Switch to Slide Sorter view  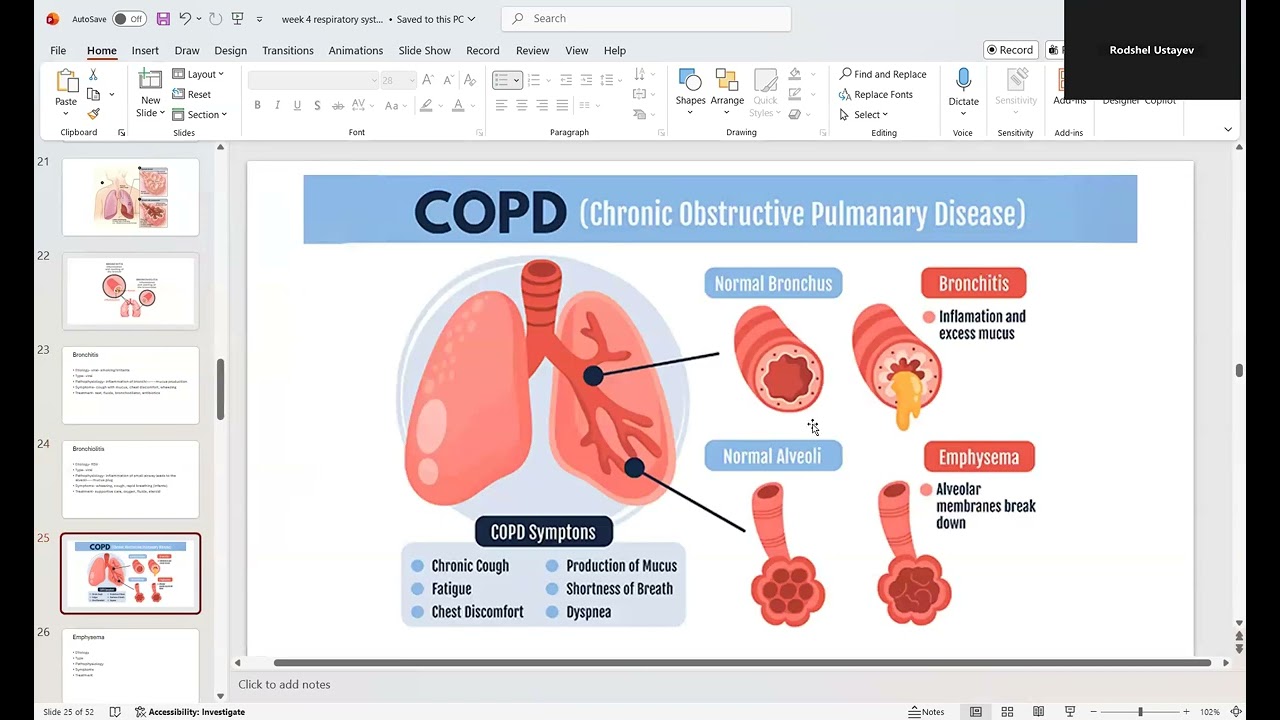pos(1007,712)
